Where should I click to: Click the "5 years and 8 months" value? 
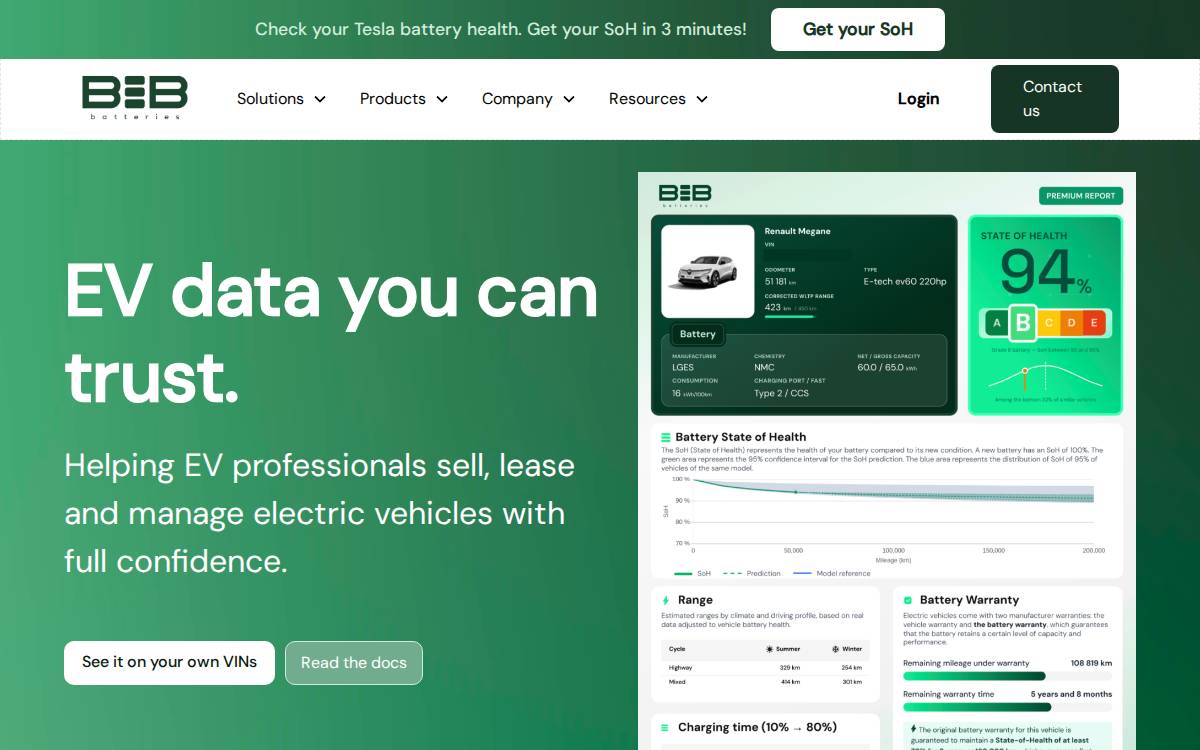click(x=1071, y=694)
